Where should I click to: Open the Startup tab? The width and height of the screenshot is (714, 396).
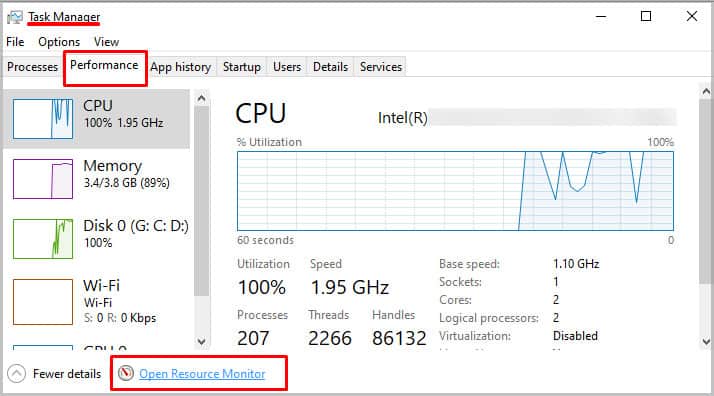pyautogui.click(x=242, y=67)
